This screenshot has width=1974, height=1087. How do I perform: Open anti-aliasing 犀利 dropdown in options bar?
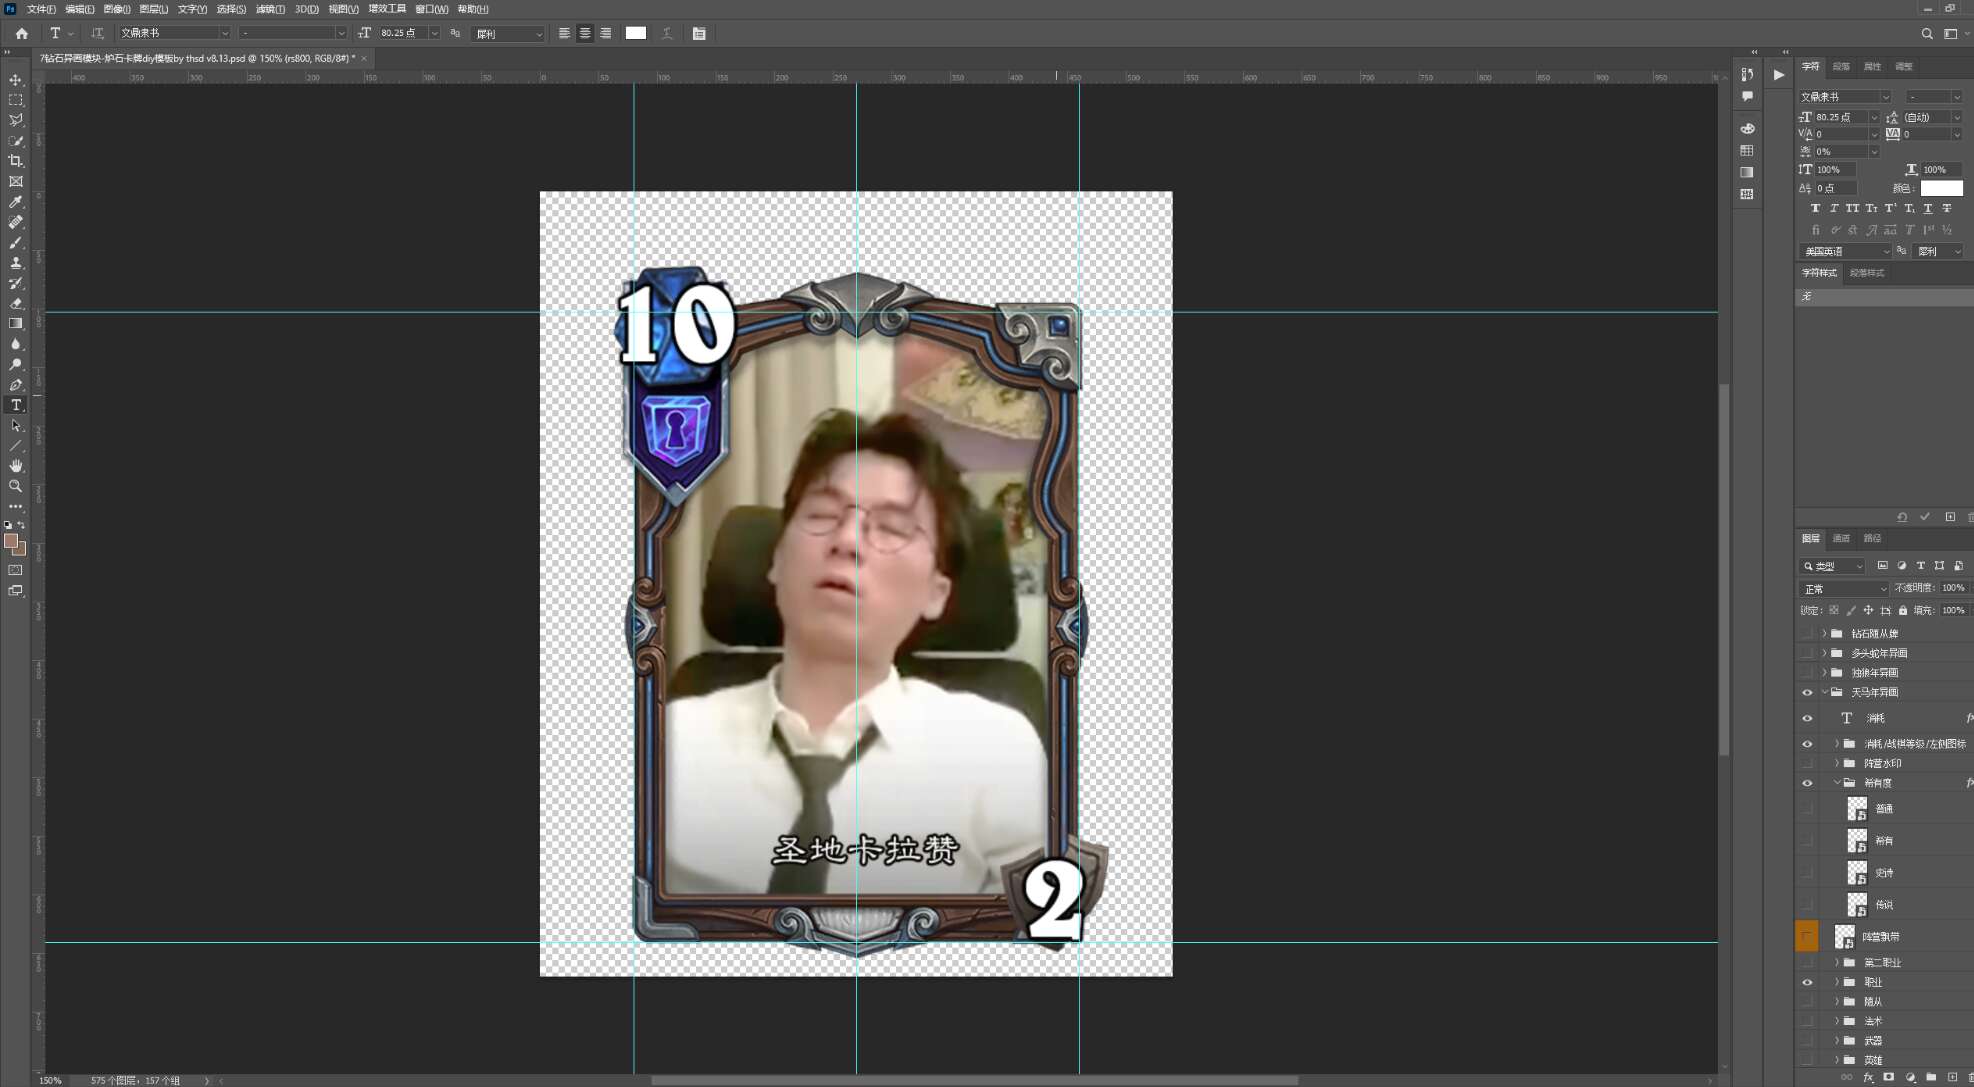point(508,34)
